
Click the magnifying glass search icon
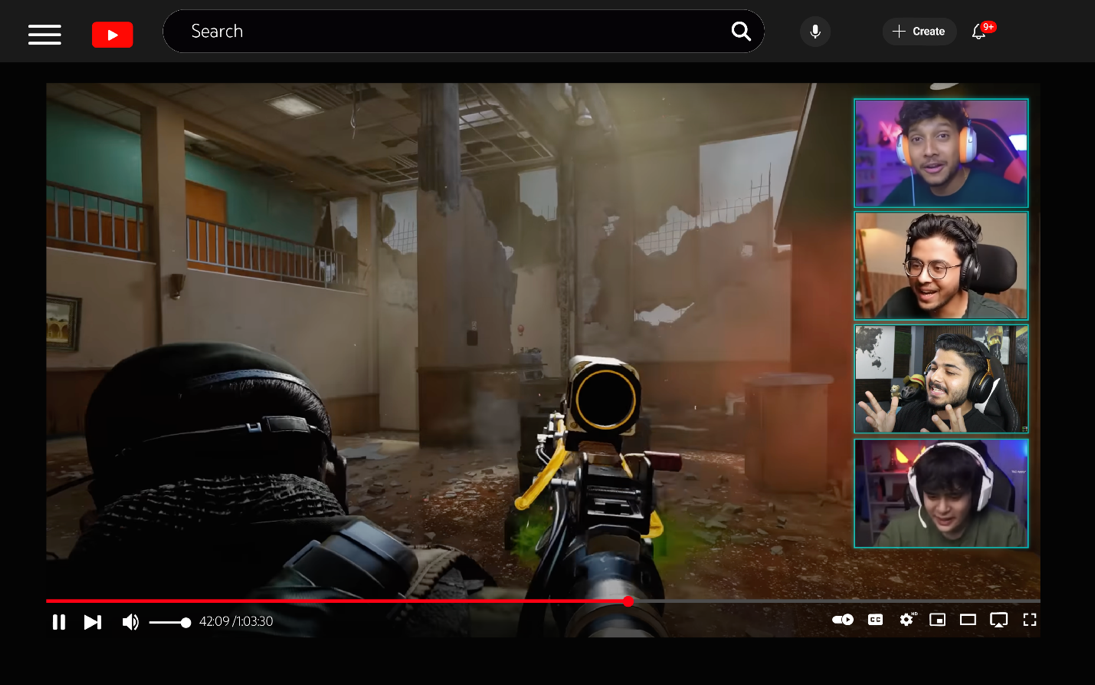click(x=741, y=31)
